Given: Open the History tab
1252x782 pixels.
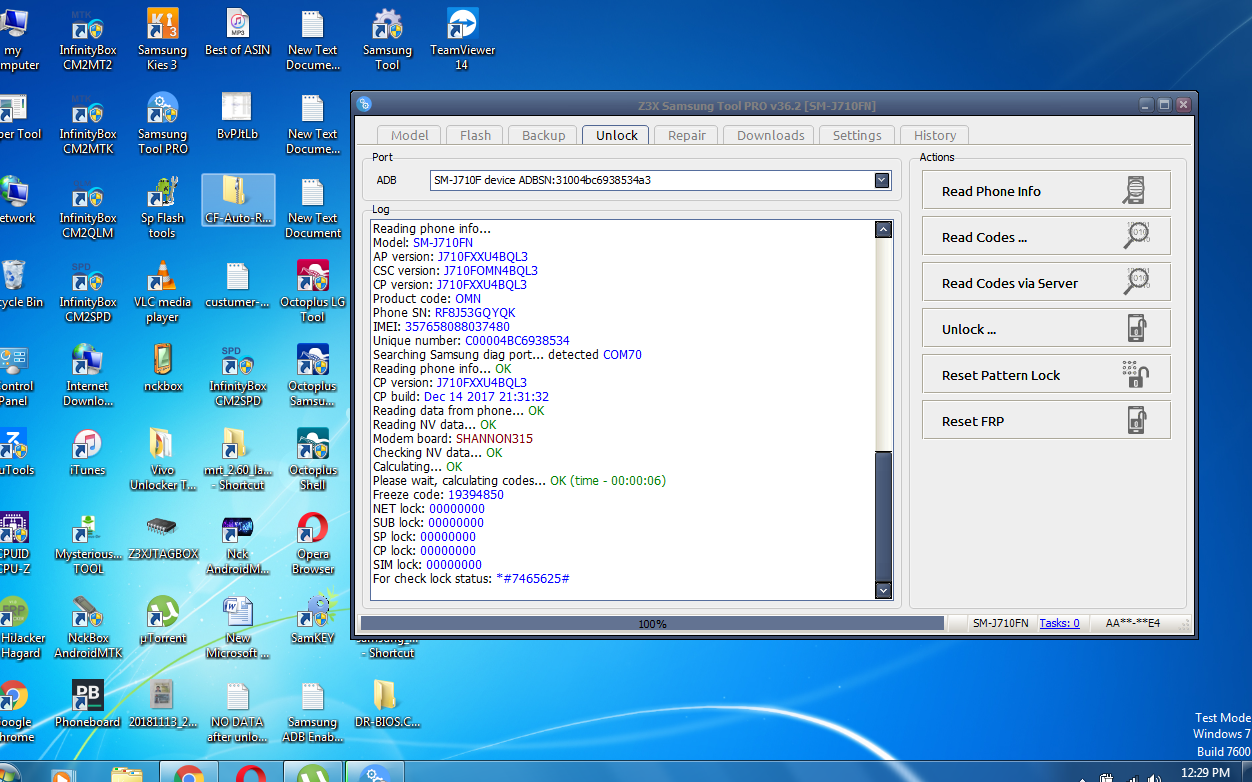Looking at the screenshot, I should point(935,135).
